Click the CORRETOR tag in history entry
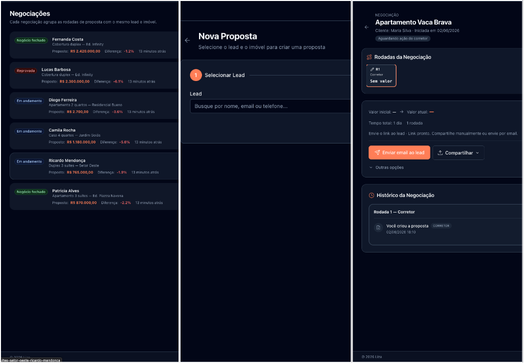Screen dimensions: 524x363 [x=441, y=226]
